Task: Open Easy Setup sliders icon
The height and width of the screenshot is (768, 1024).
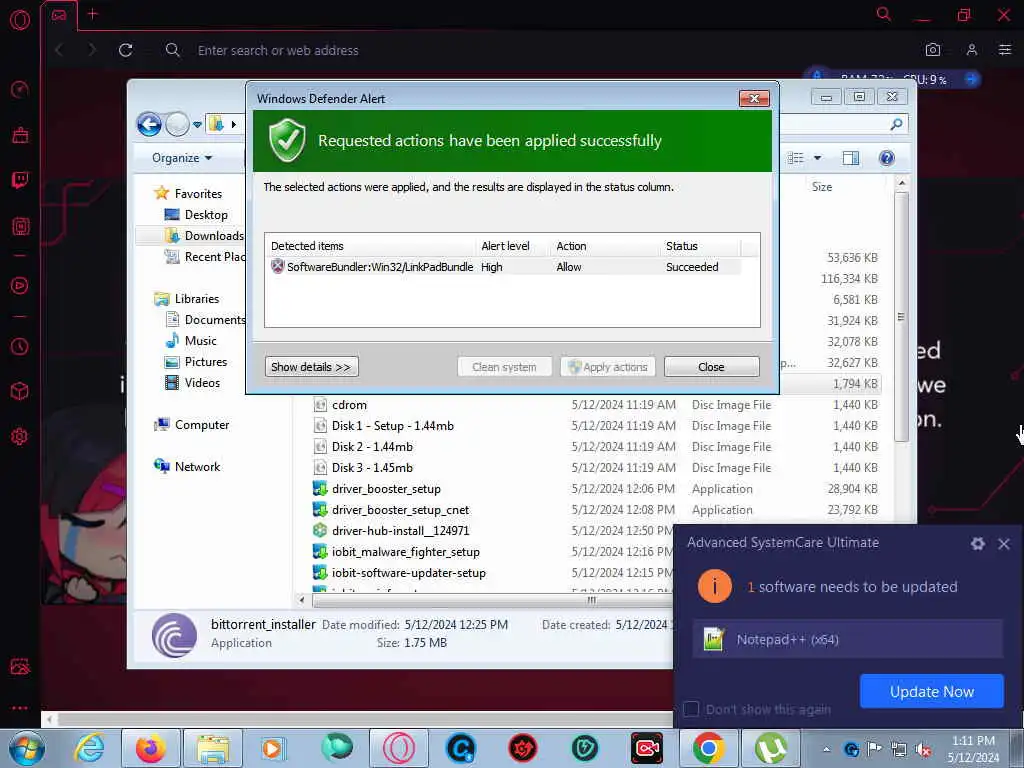Action: (1005, 50)
